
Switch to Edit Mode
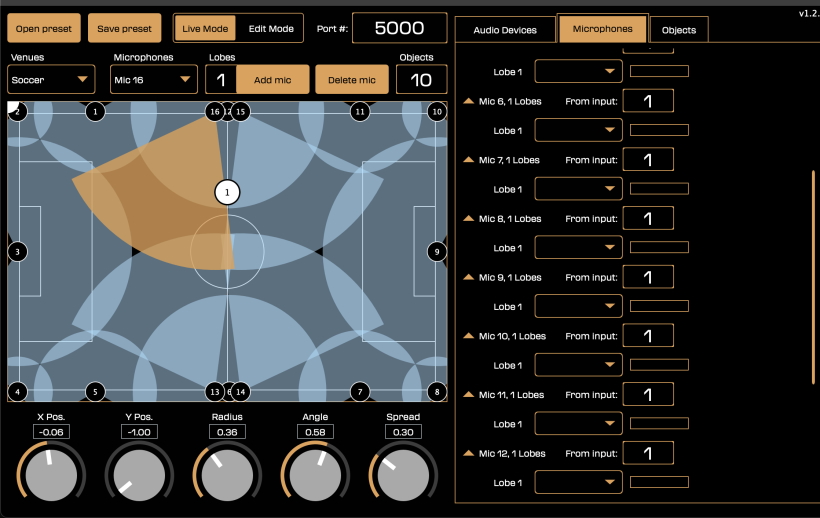(271, 29)
